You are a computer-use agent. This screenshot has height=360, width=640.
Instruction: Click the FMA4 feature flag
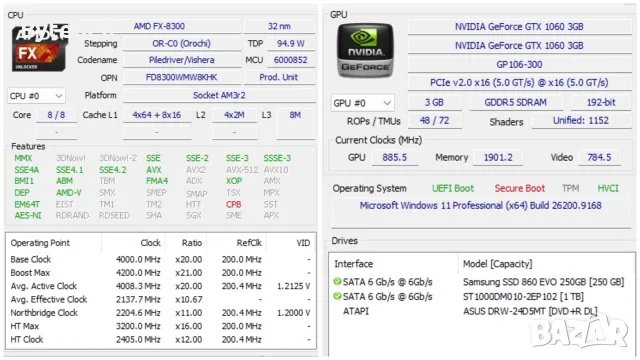157,181
